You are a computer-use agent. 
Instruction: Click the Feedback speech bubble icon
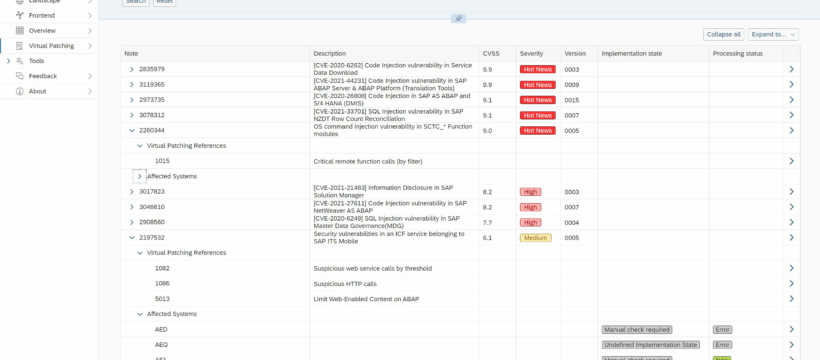20,76
